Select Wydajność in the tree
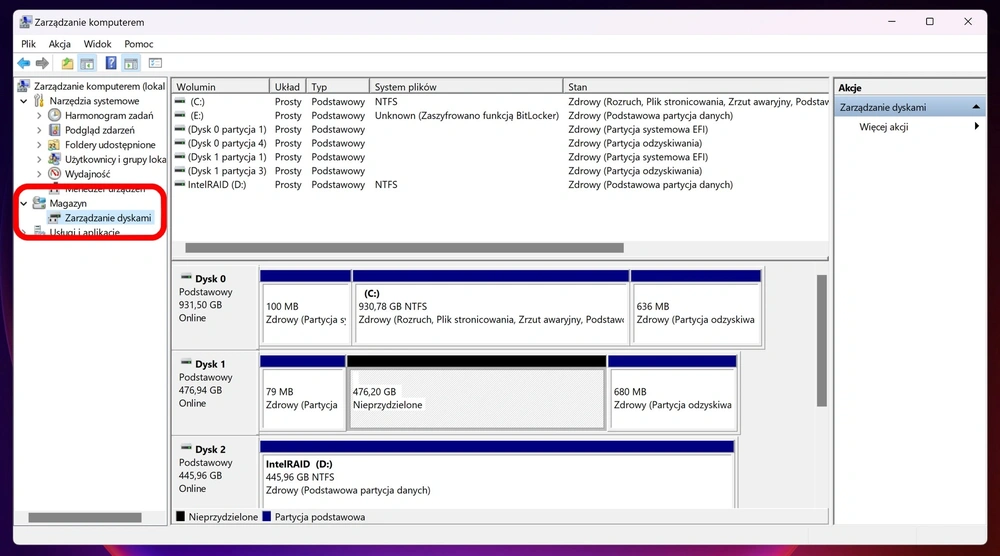The height and width of the screenshot is (556, 1000). (x=87, y=174)
